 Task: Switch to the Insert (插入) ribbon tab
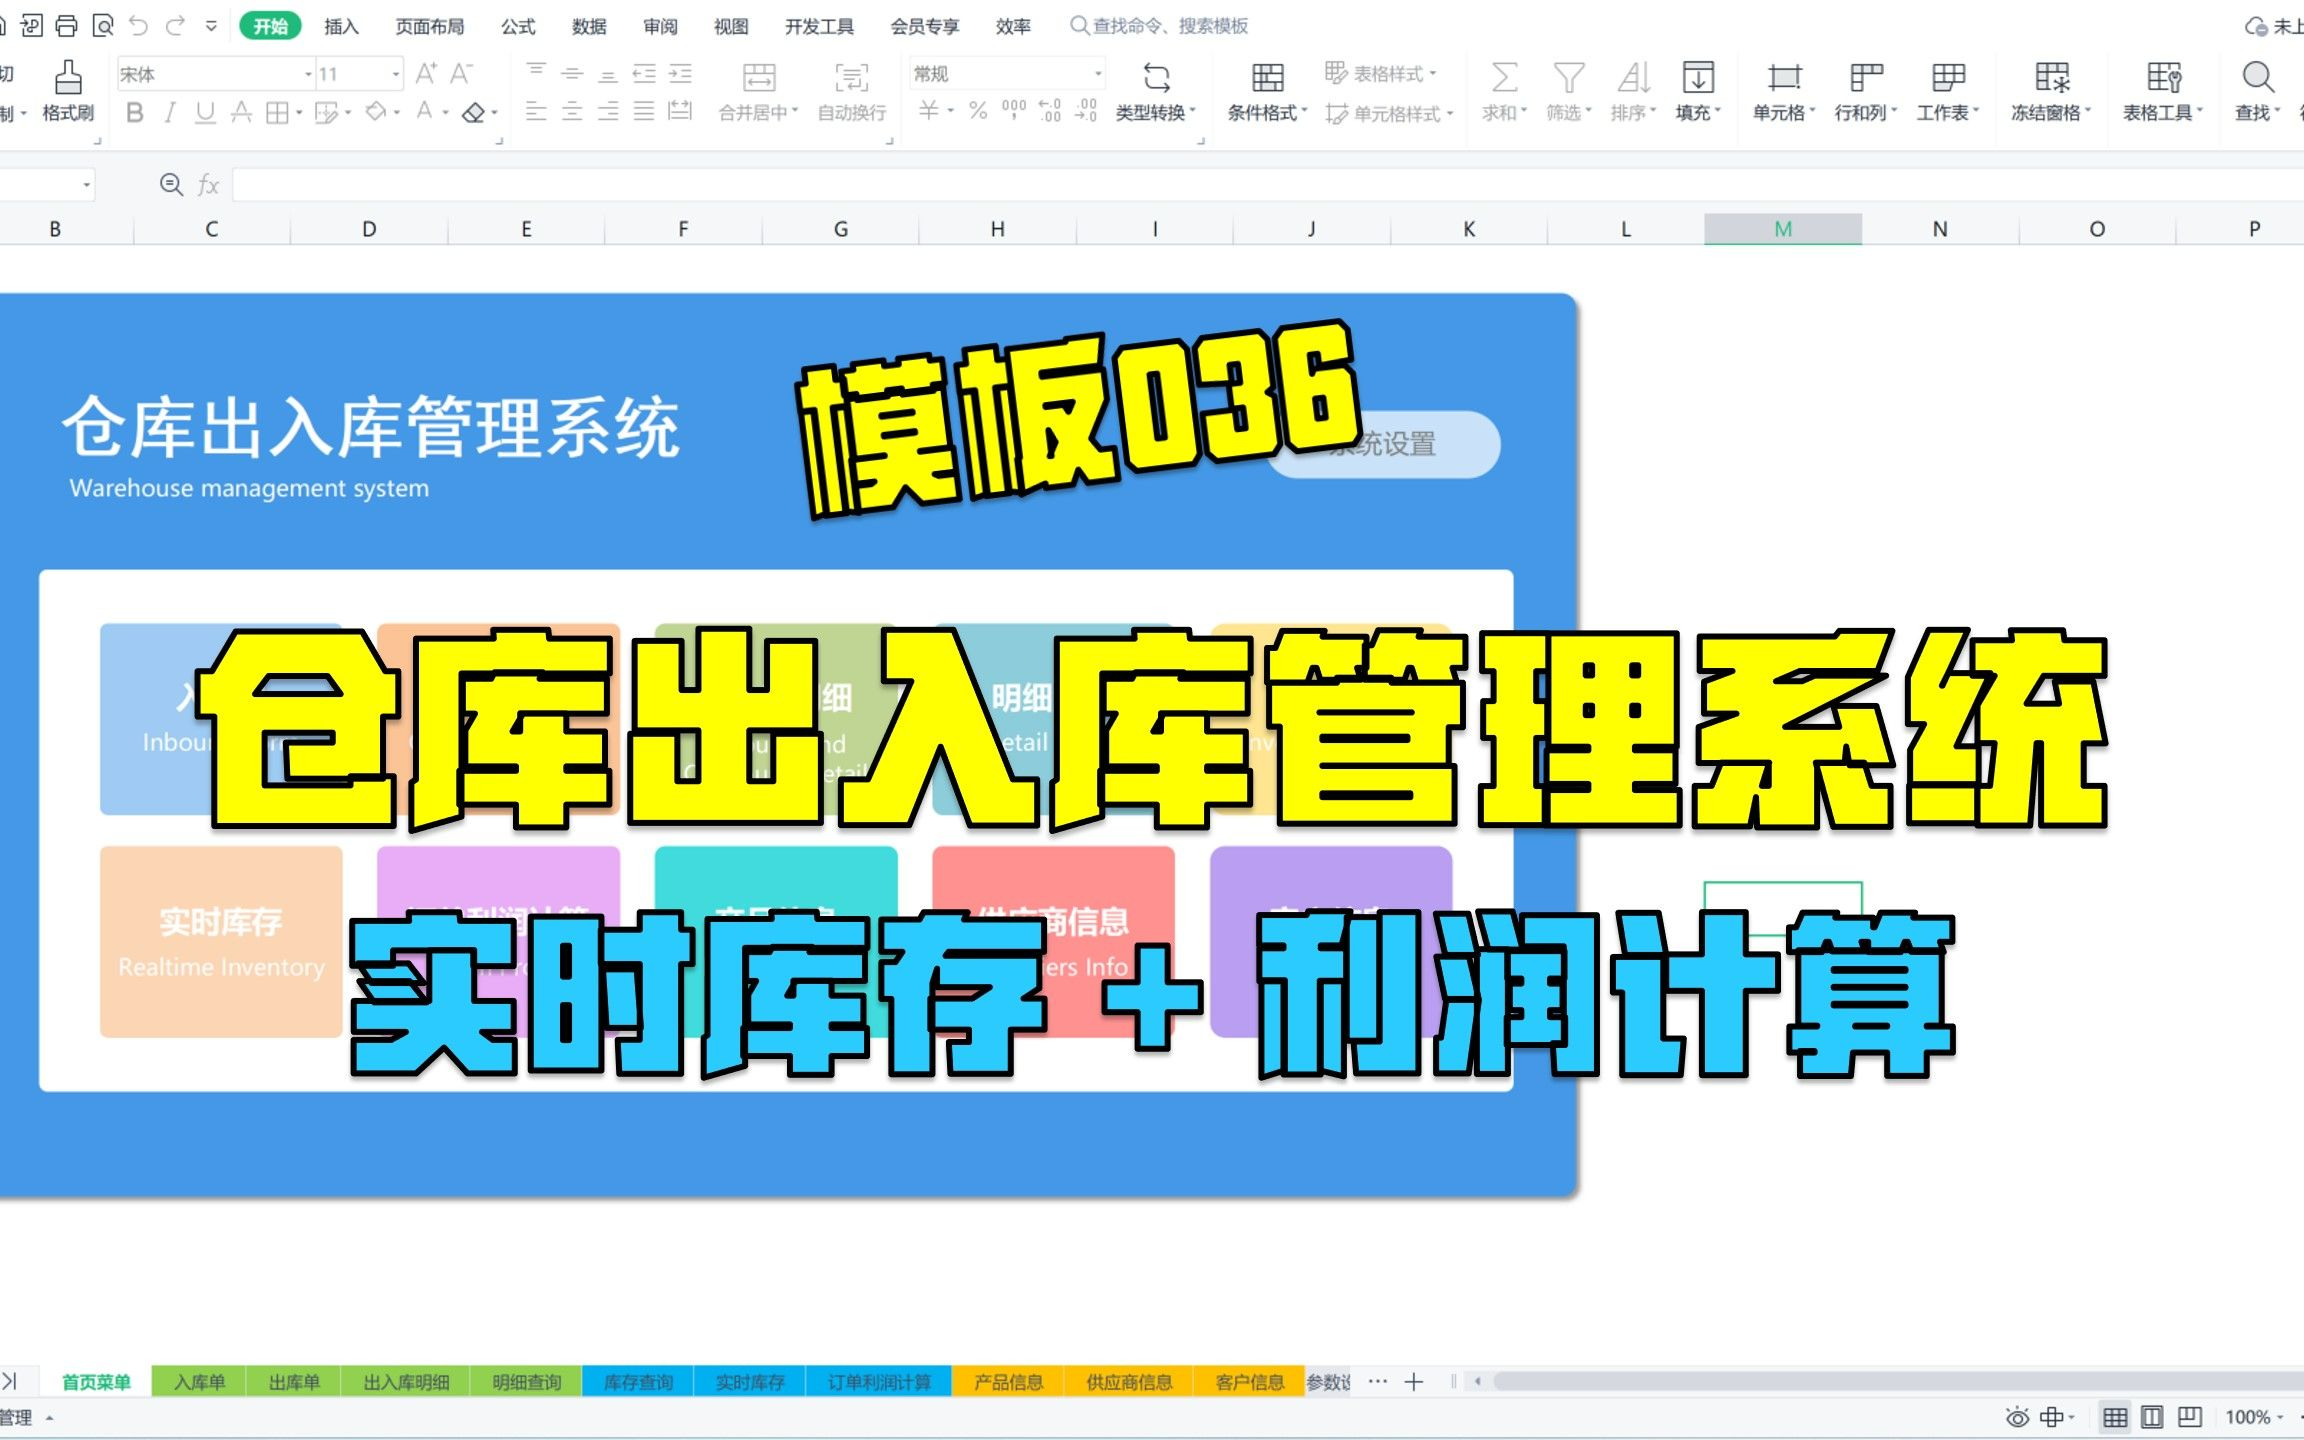tap(341, 26)
